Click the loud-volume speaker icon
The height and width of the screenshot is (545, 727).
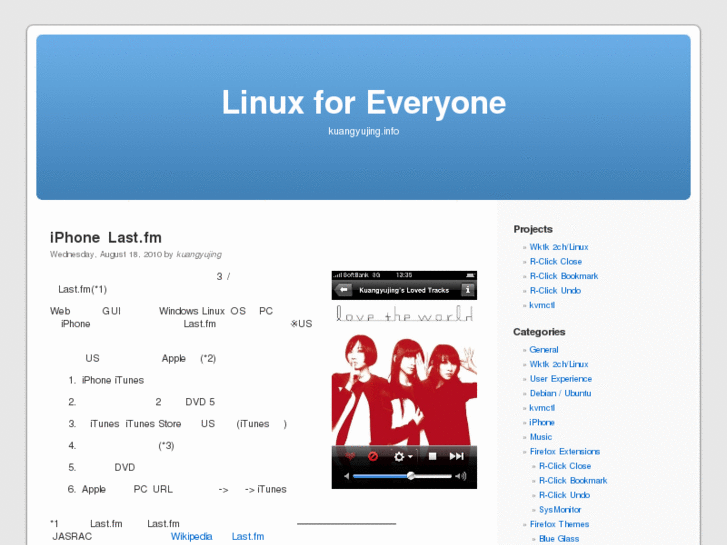click(460, 476)
